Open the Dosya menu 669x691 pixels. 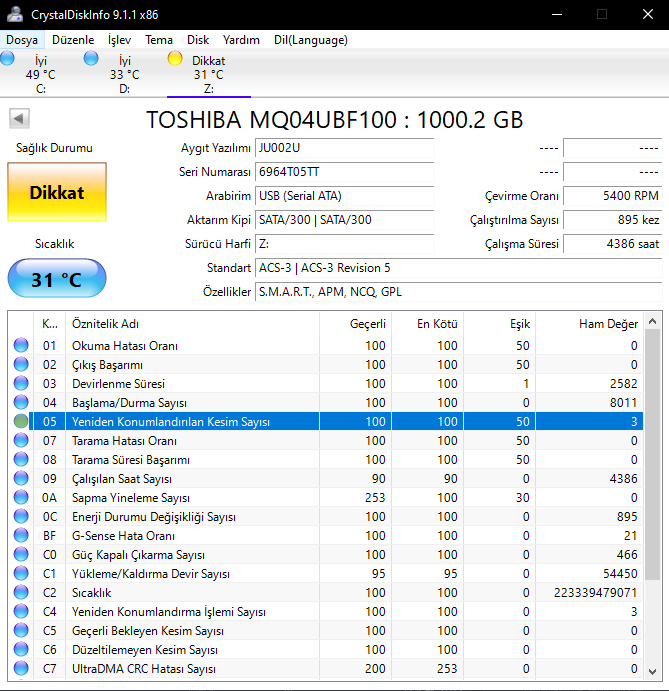point(22,40)
